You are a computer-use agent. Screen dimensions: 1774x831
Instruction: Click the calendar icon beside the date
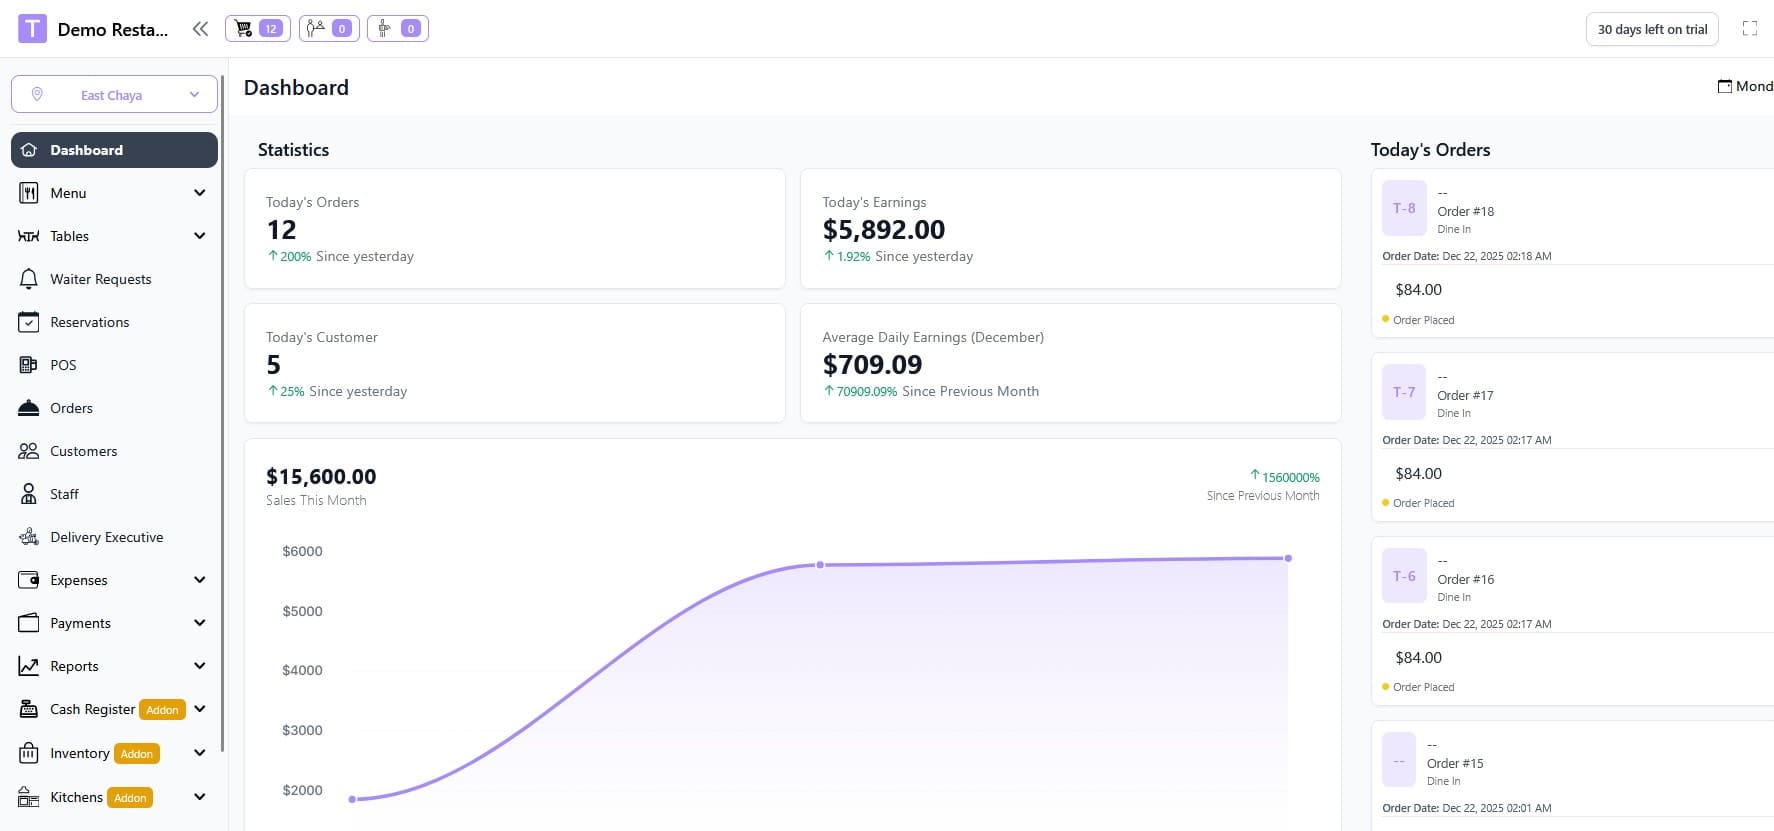click(1724, 86)
